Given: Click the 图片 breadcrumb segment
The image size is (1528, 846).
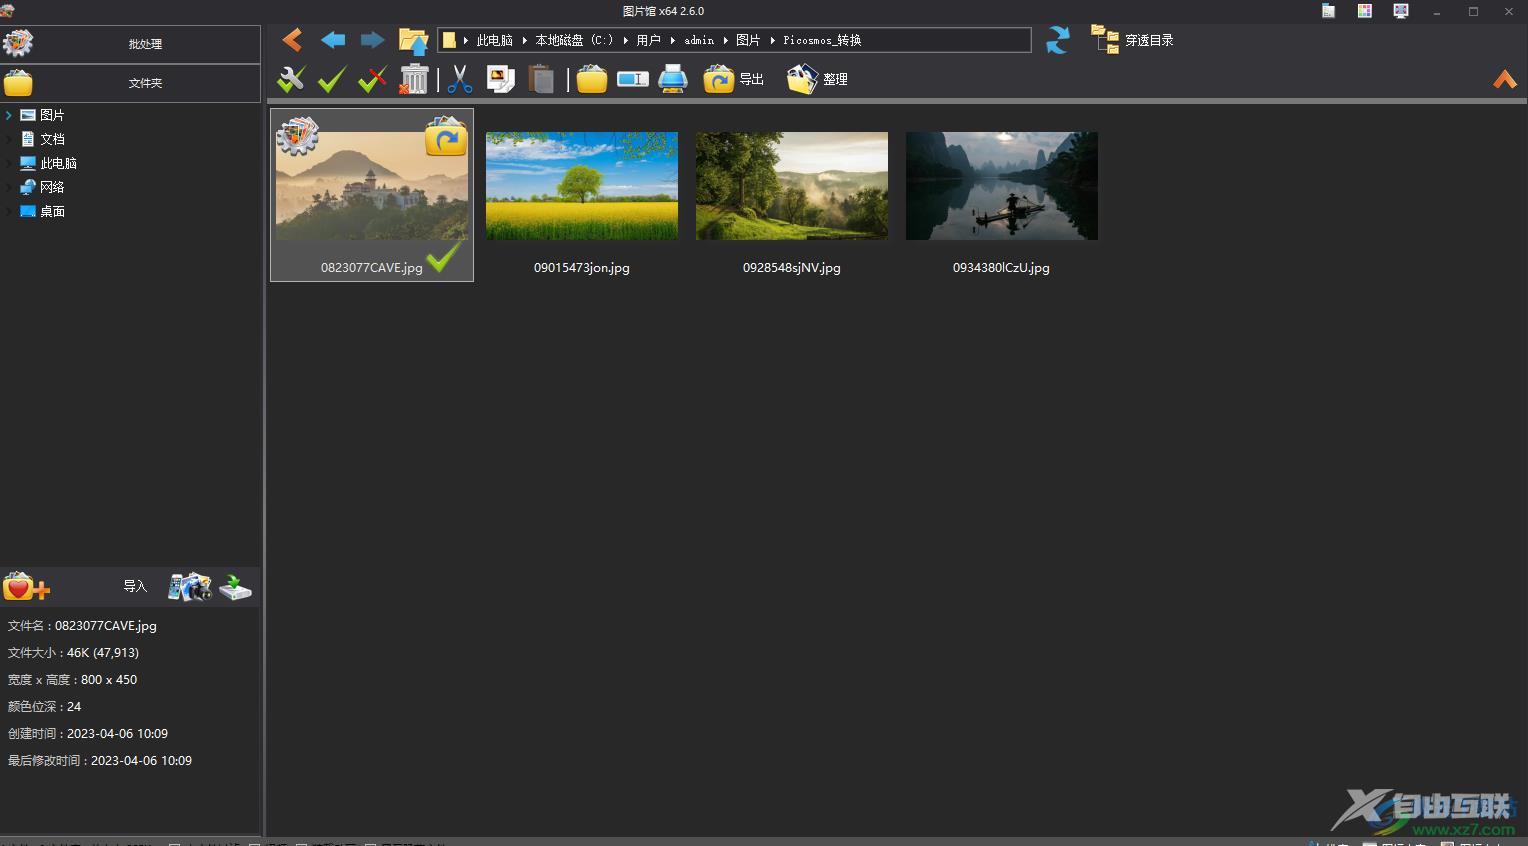Looking at the screenshot, I should click(x=748, y=40).
